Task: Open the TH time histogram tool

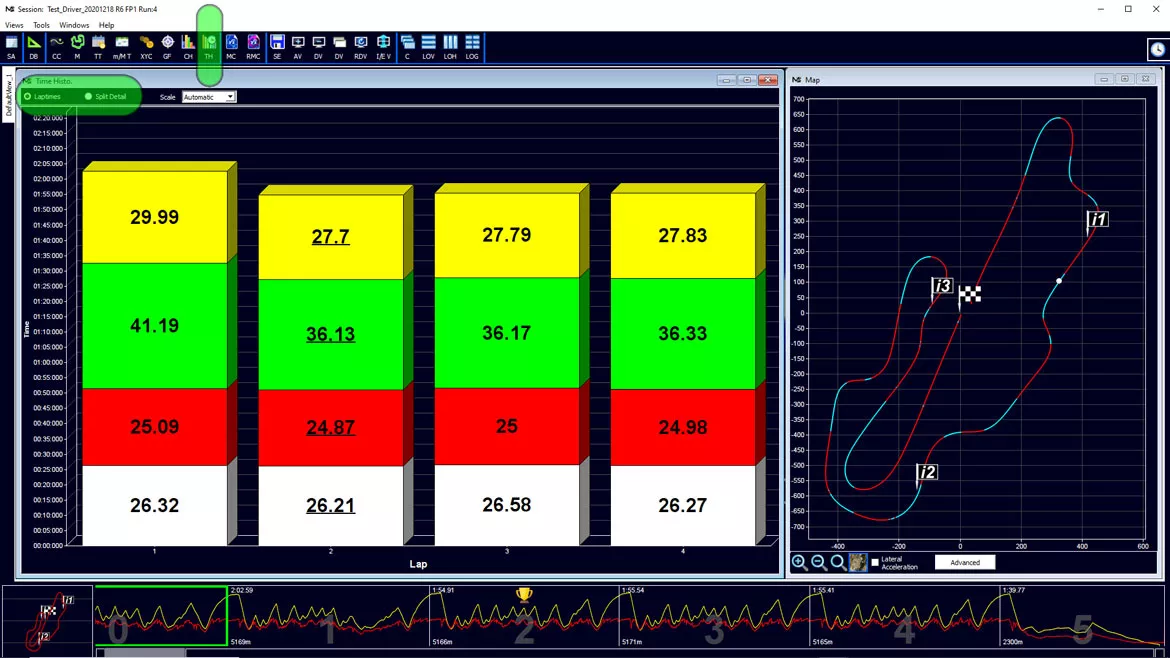Action: 209,46
